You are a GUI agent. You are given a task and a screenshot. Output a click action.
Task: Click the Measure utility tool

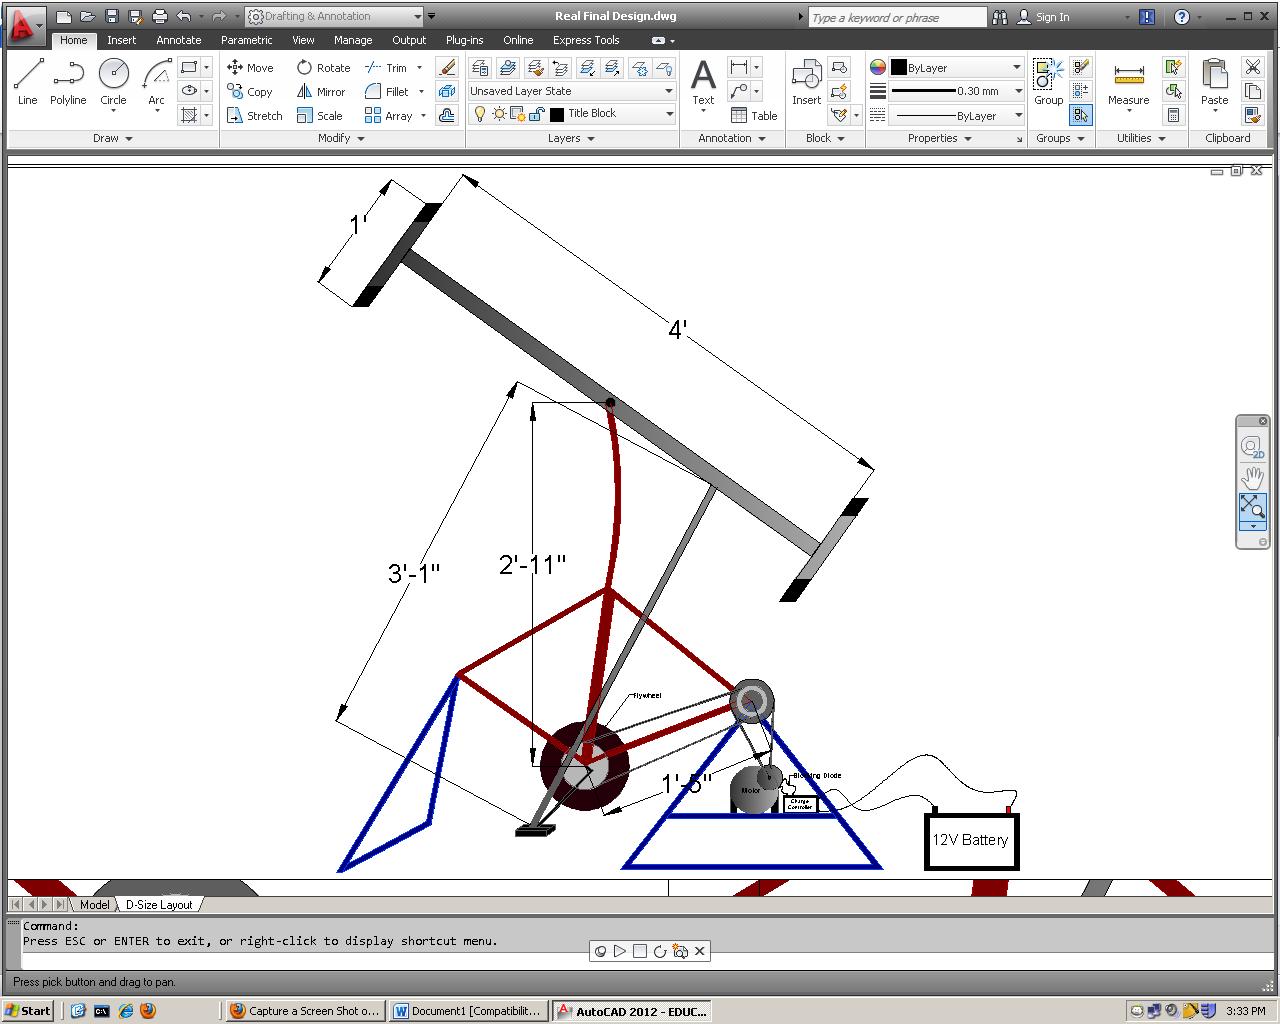click(x=1128, y=82)
